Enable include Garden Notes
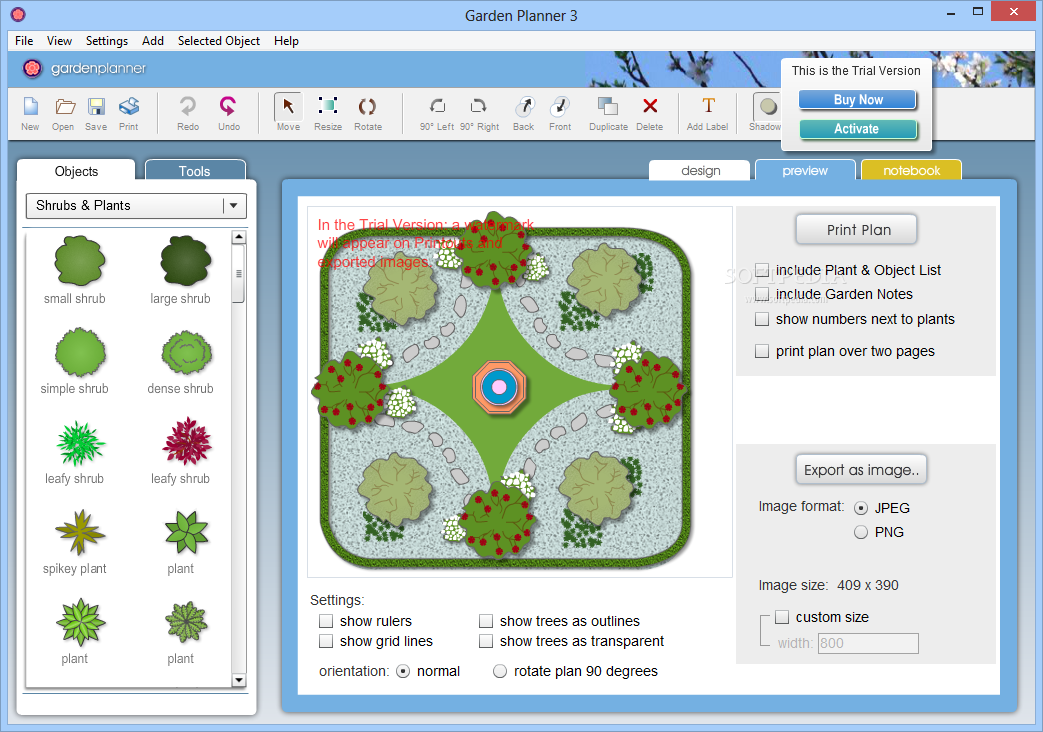This screenshot has width=1043, height=732. coord(762,294)
